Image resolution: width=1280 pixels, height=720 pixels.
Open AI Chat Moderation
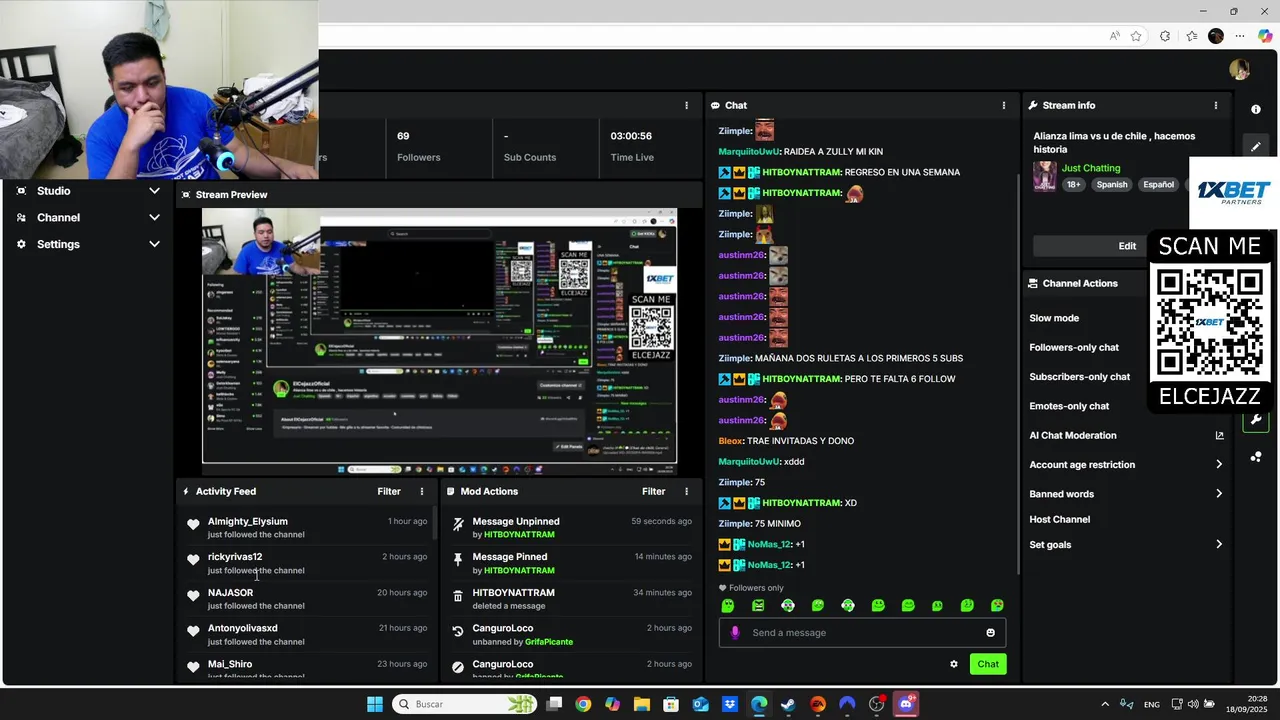(1072, 435)
